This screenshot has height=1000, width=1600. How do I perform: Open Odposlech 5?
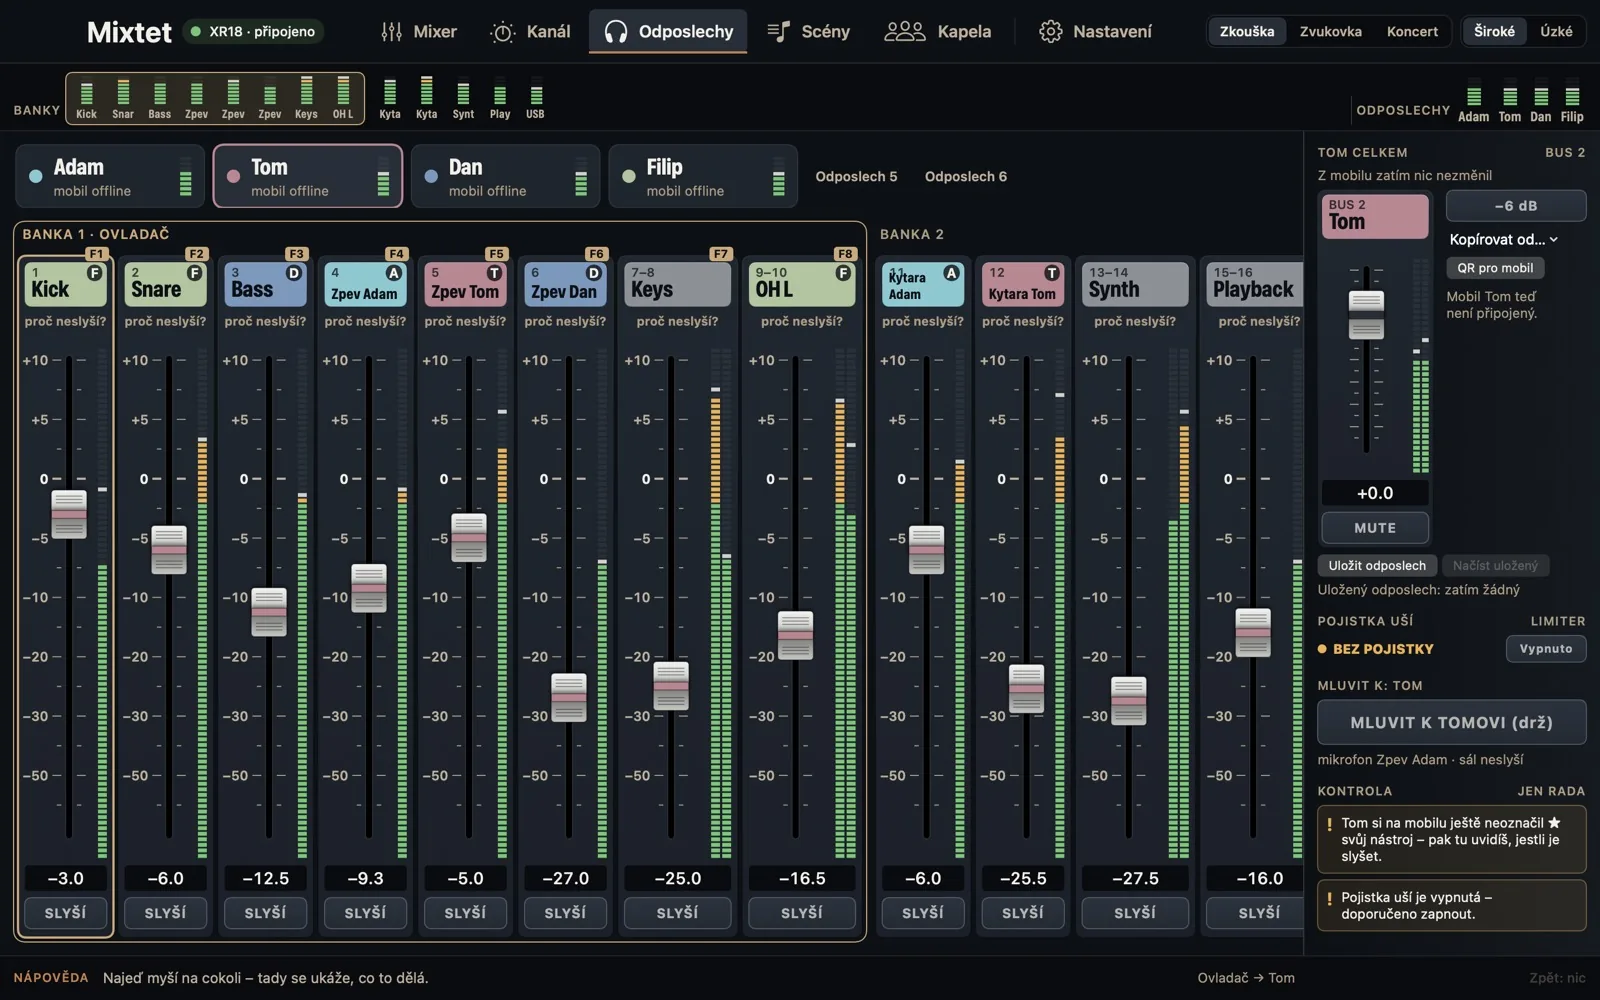(x=856, y=176)
